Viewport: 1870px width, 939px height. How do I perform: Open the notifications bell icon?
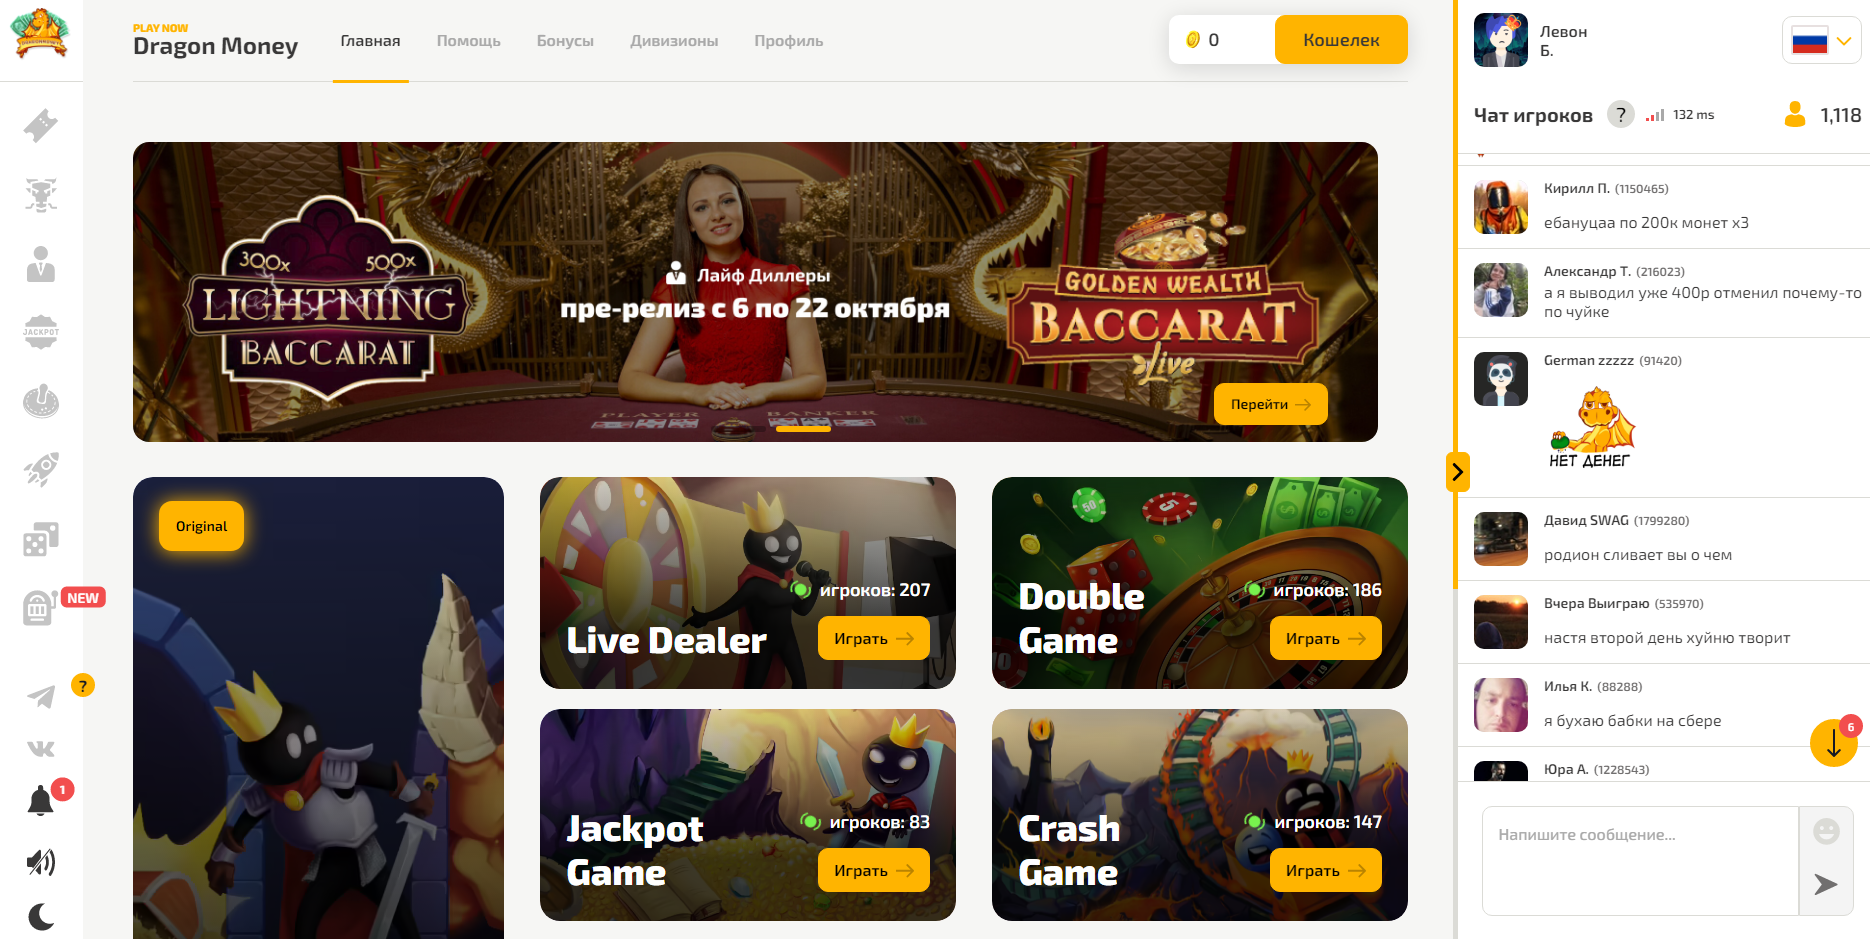click(x=41, y=801)
